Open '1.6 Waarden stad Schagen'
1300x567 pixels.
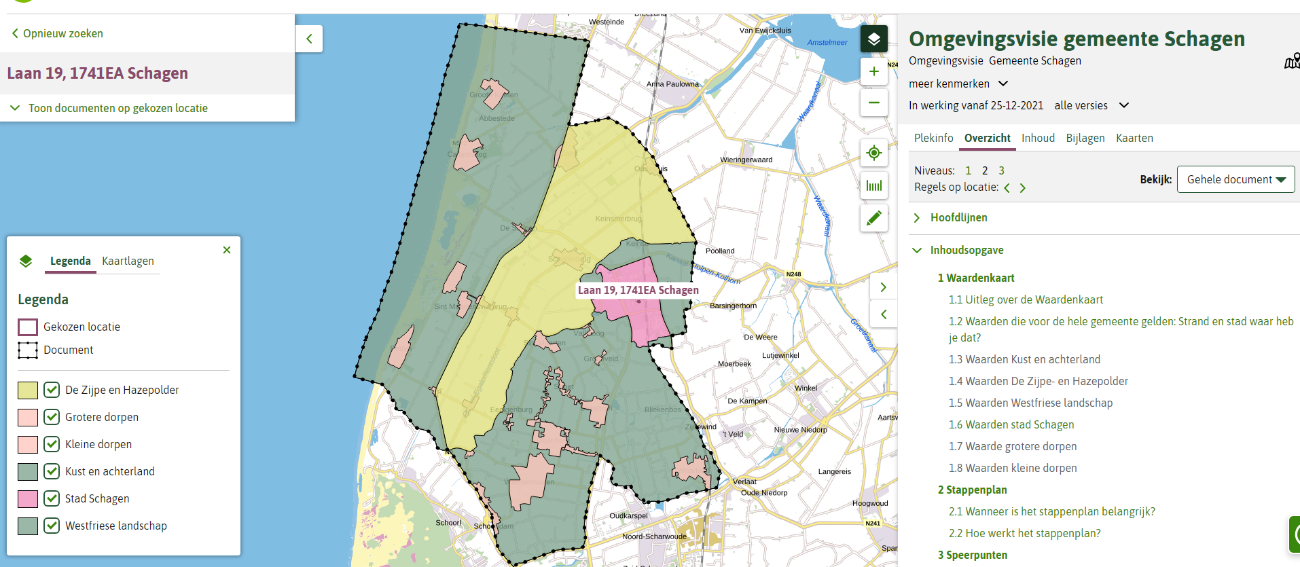1012,425
